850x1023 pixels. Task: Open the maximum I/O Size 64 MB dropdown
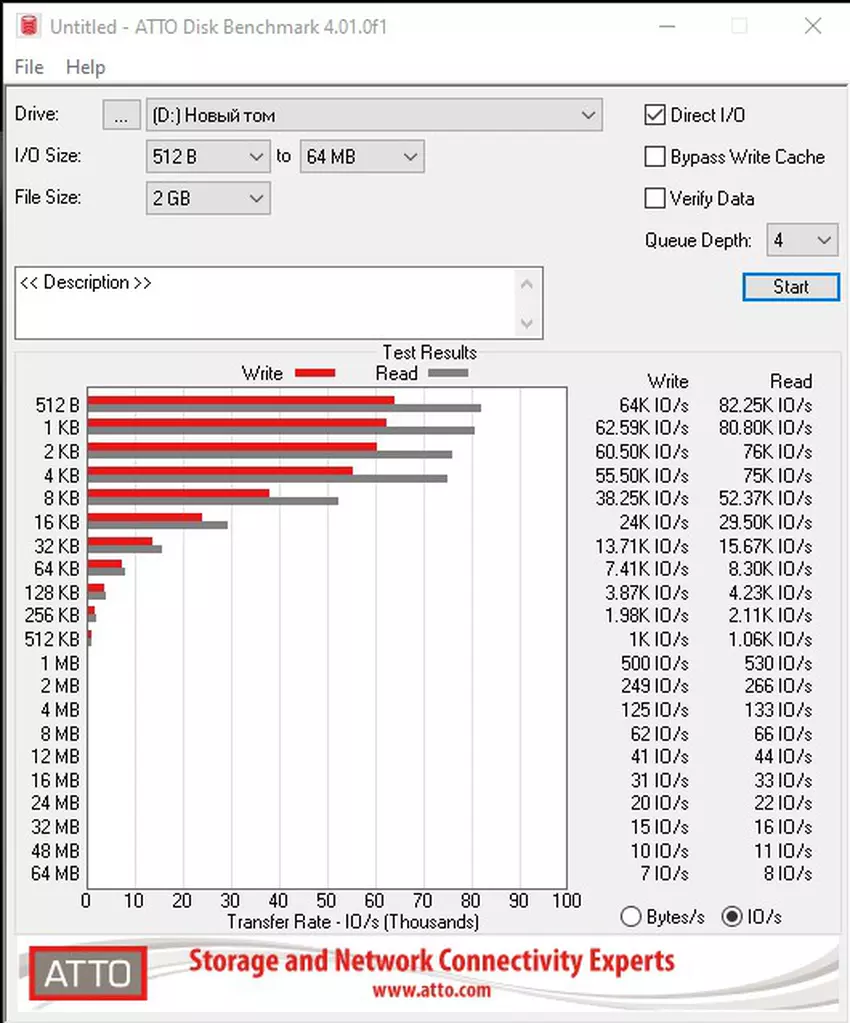[x=410, y=157]
